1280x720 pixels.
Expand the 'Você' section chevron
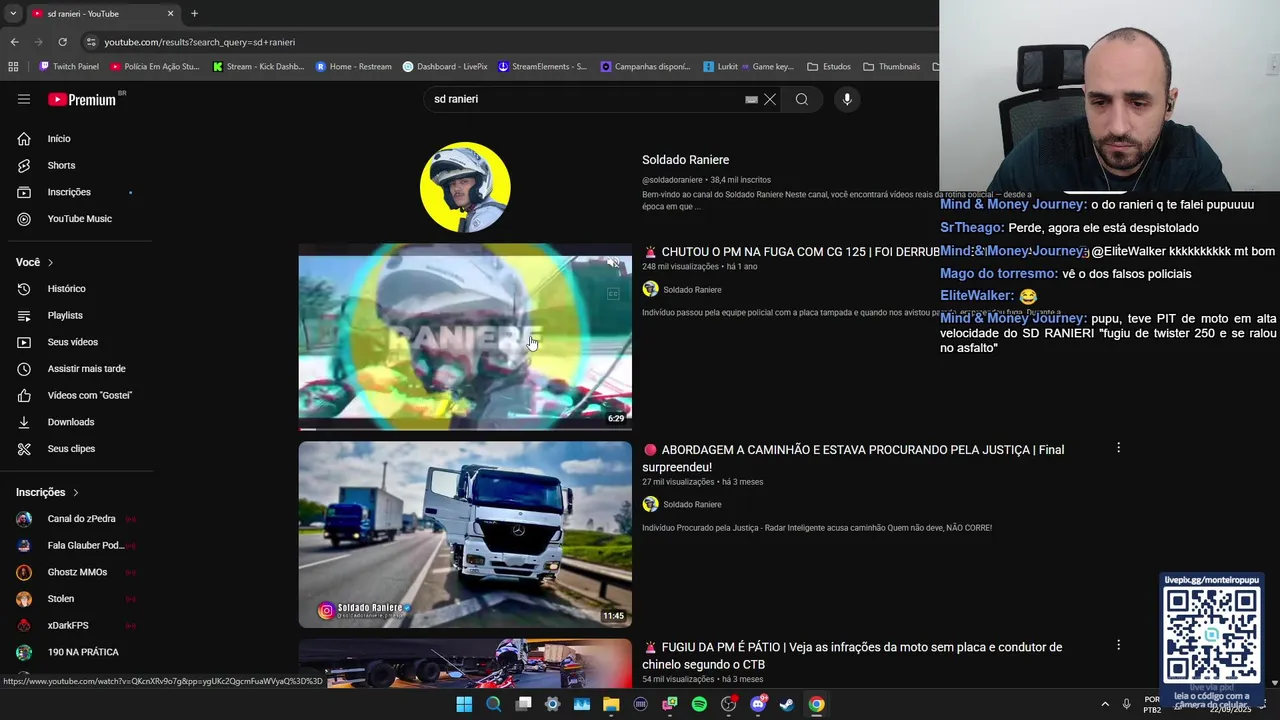coord(50,262)
